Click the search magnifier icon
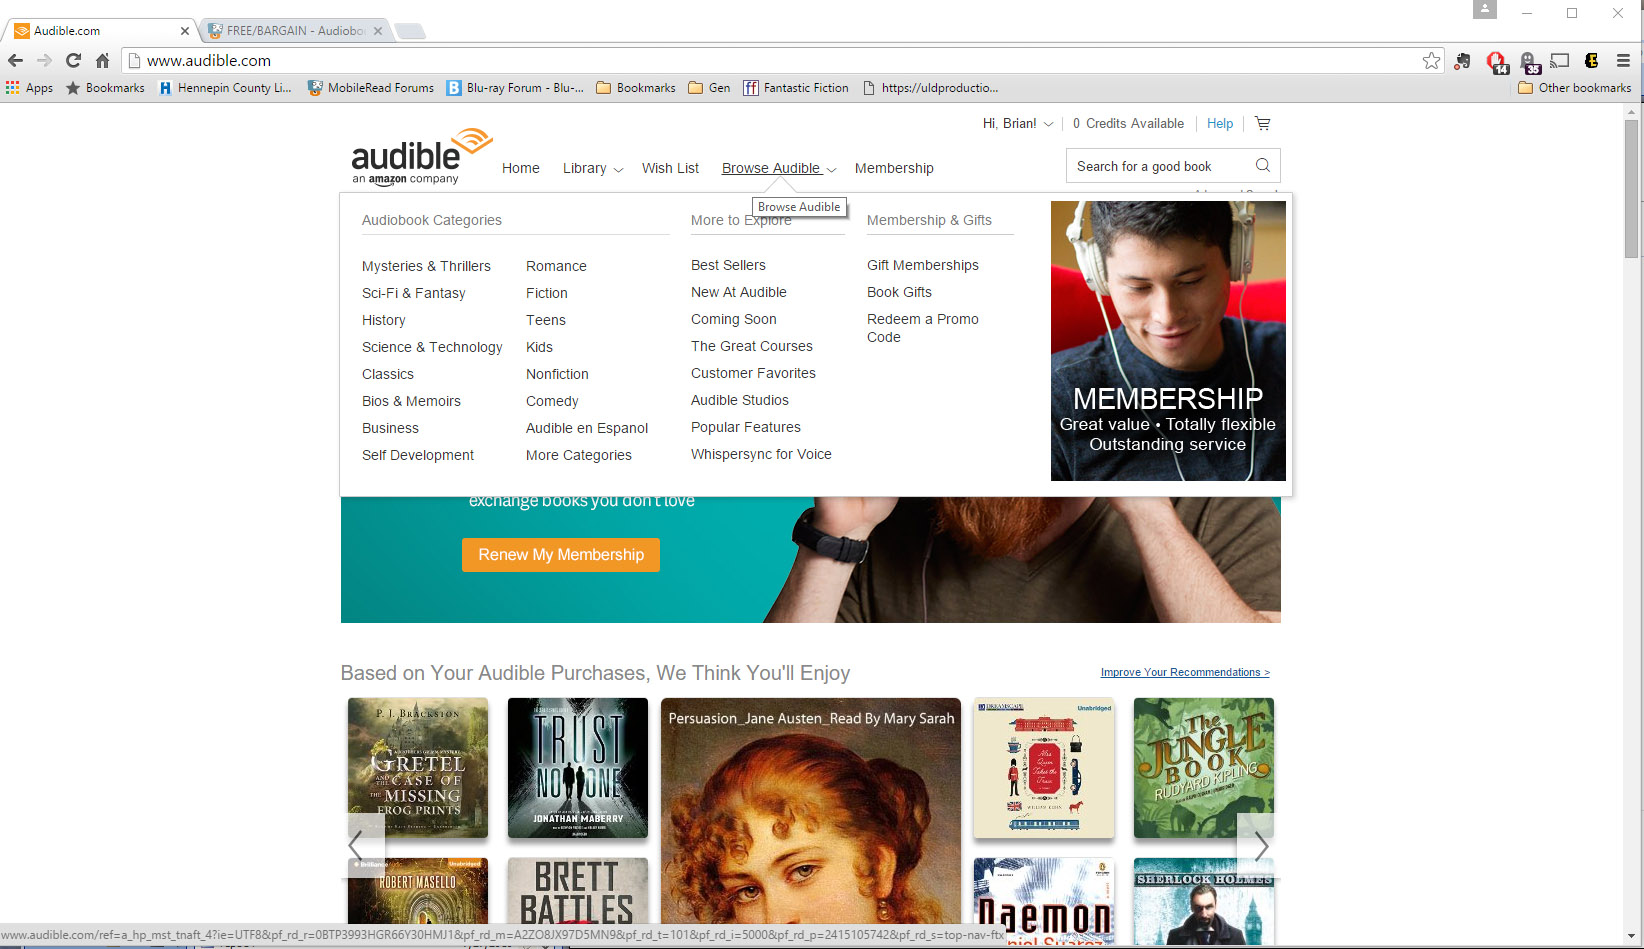The image size is (1644, 949). (x=1263, y=166)
